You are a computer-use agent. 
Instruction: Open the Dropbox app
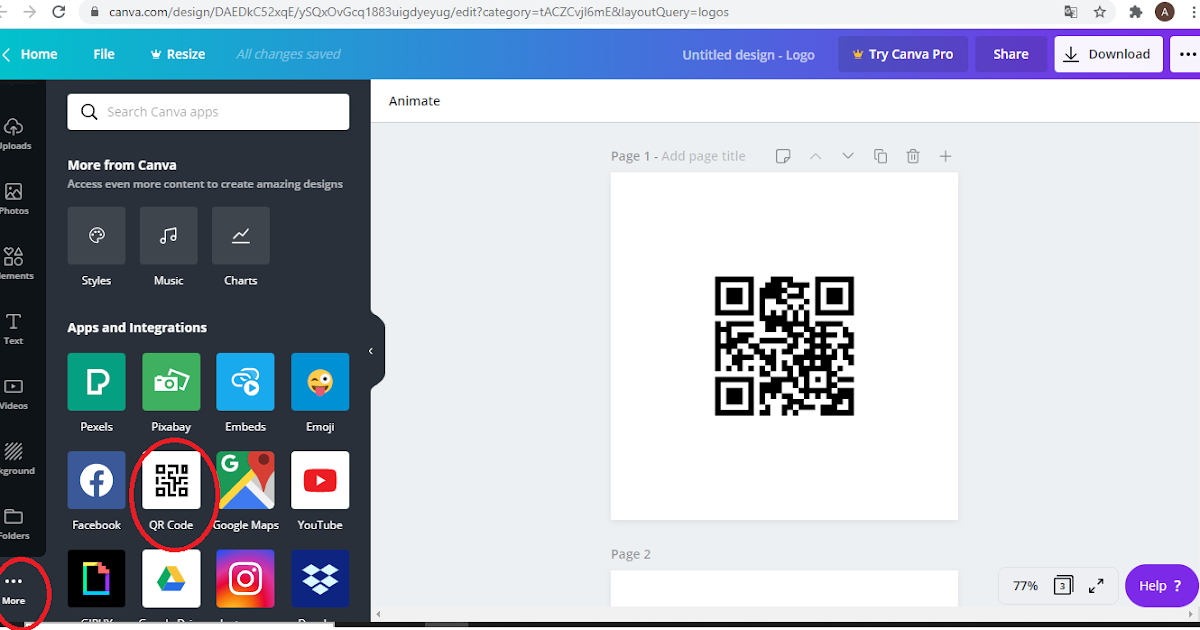320,578
